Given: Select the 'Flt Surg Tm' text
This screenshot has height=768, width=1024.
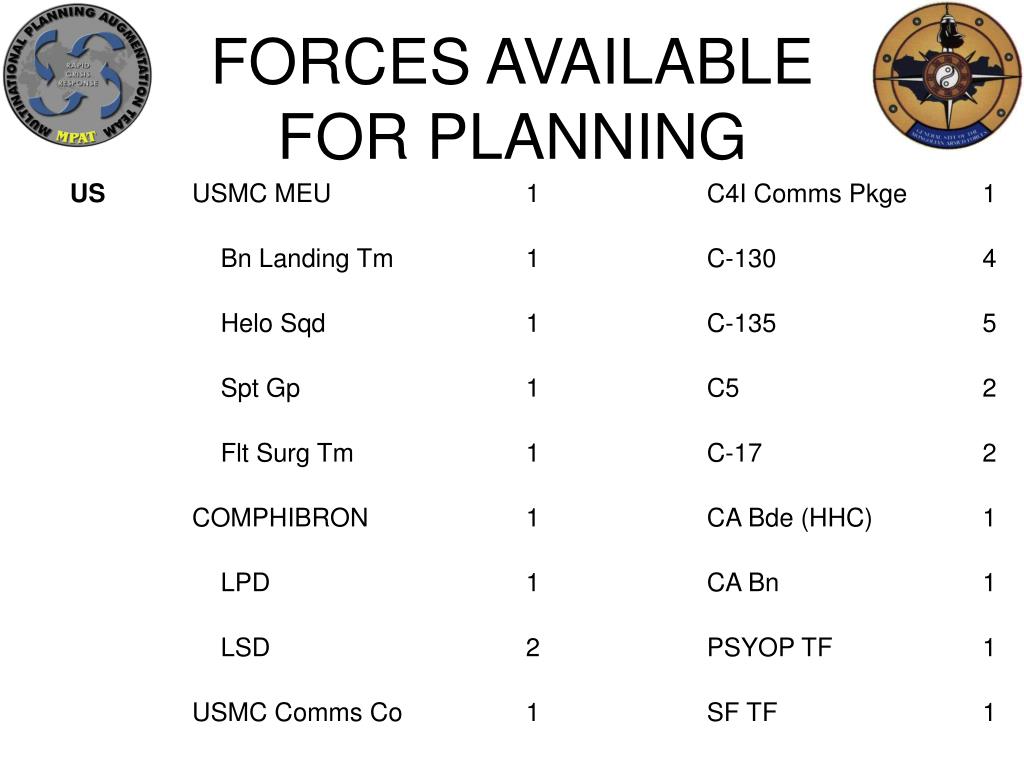Looking at the screenshot, I should 287,453.
